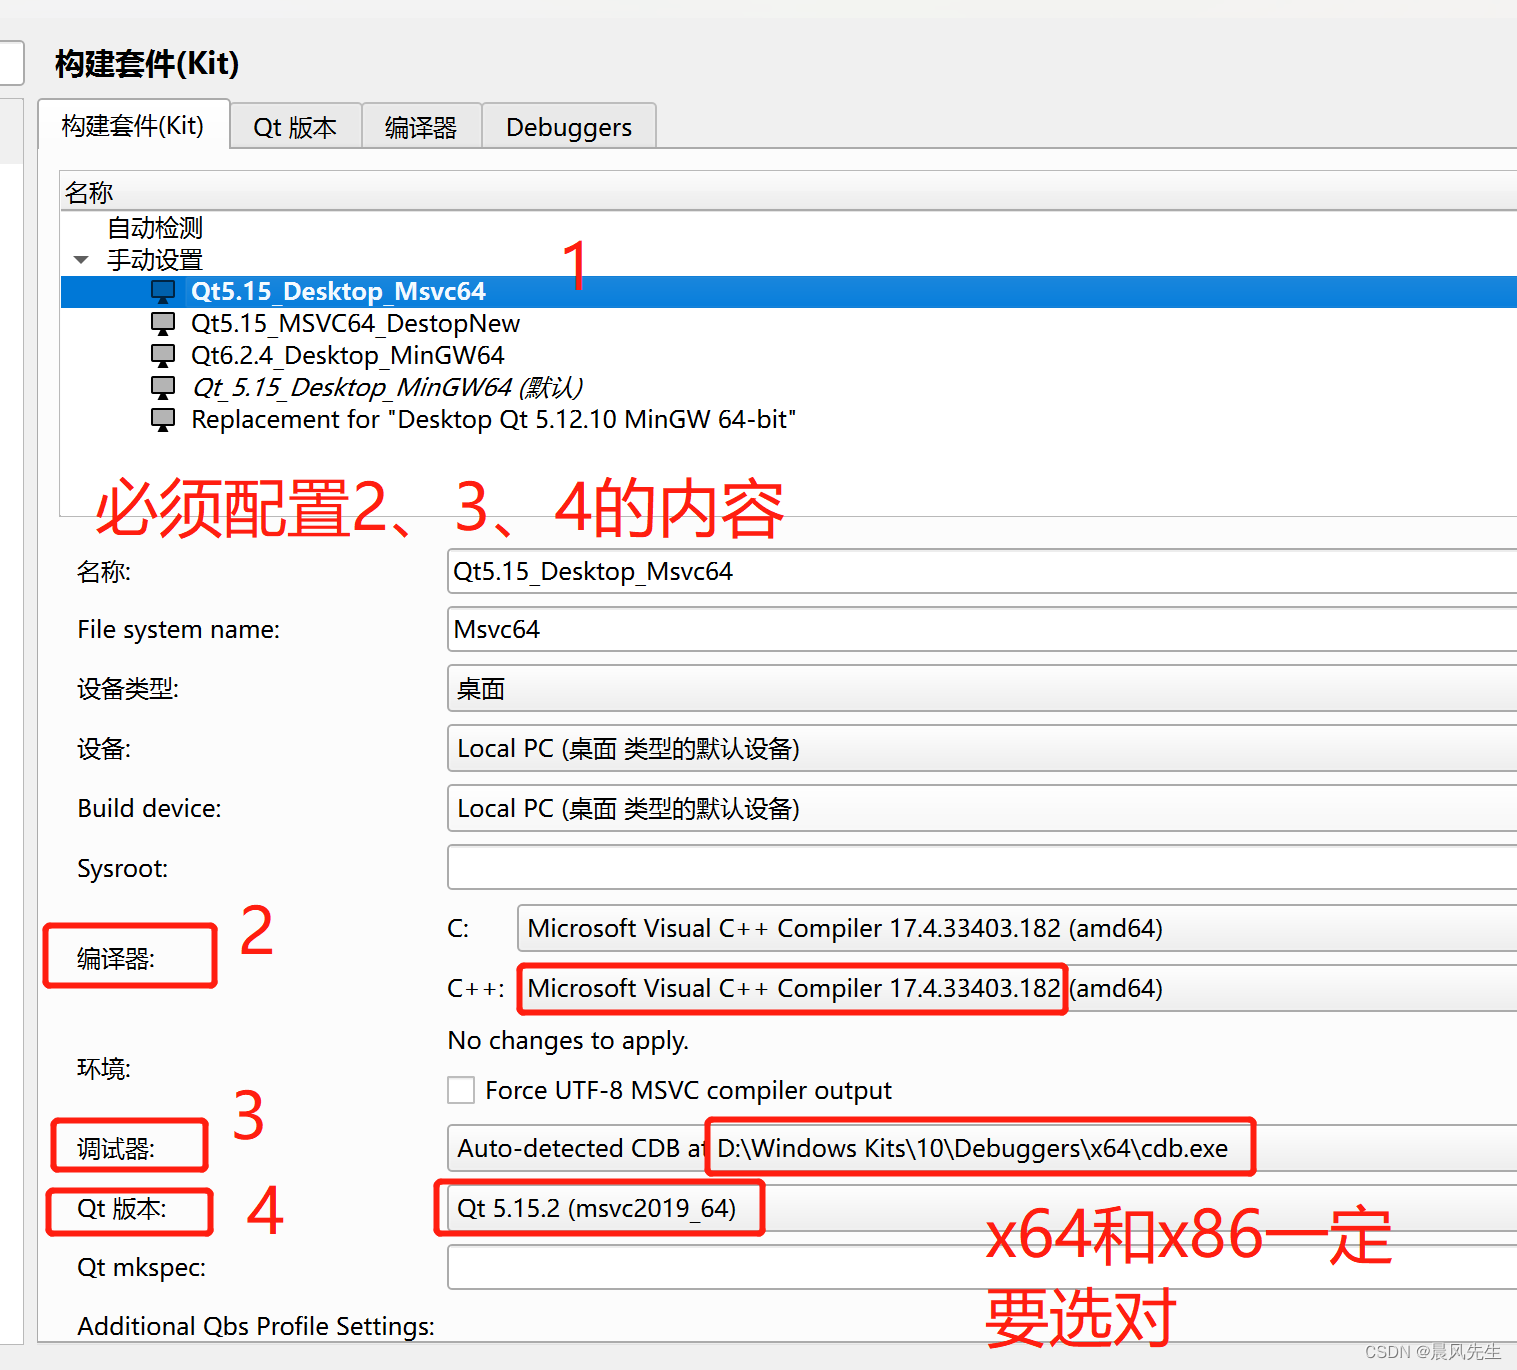Select kit Qt5.15_Desktop_Msvc64 in the list
The width and height of the screenshot is (1517, 1370).
pos(789,291)
